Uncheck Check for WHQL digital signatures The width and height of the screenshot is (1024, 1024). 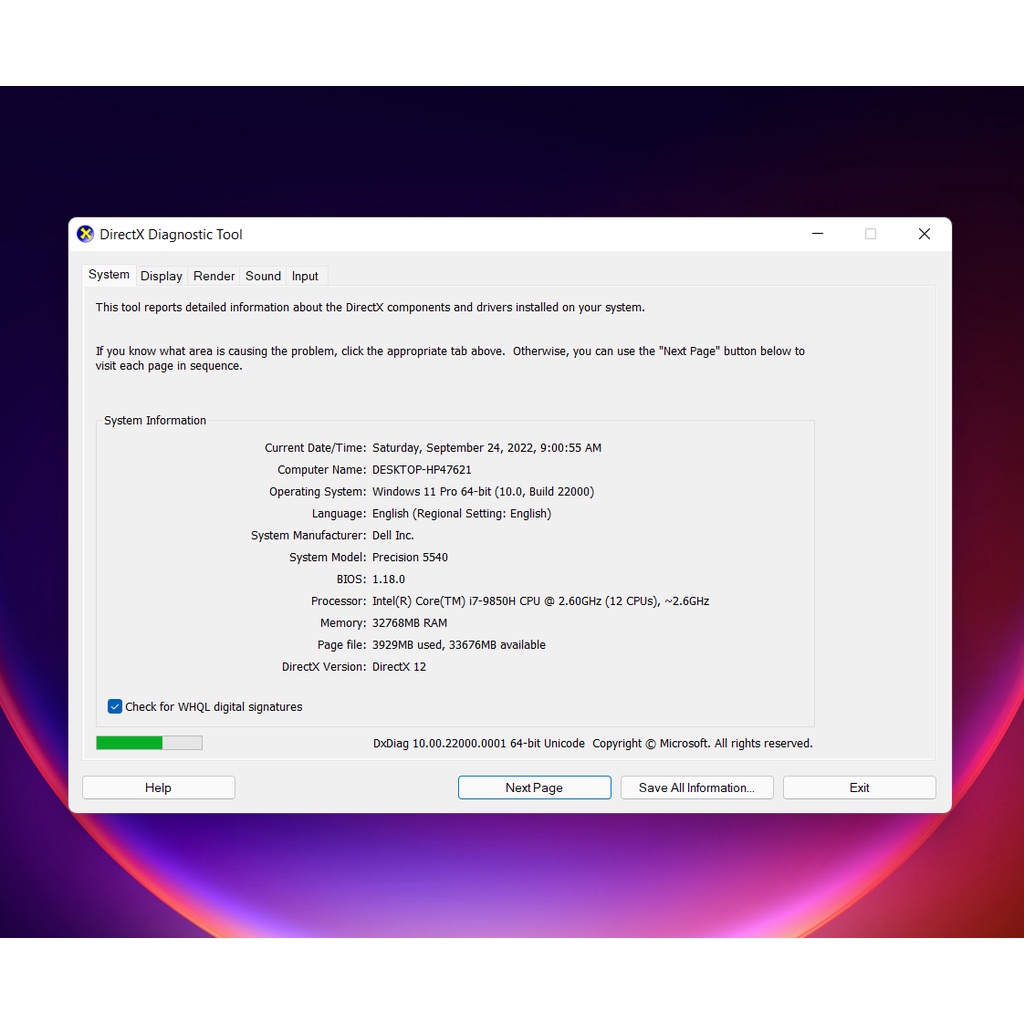[x=115, y=707]
